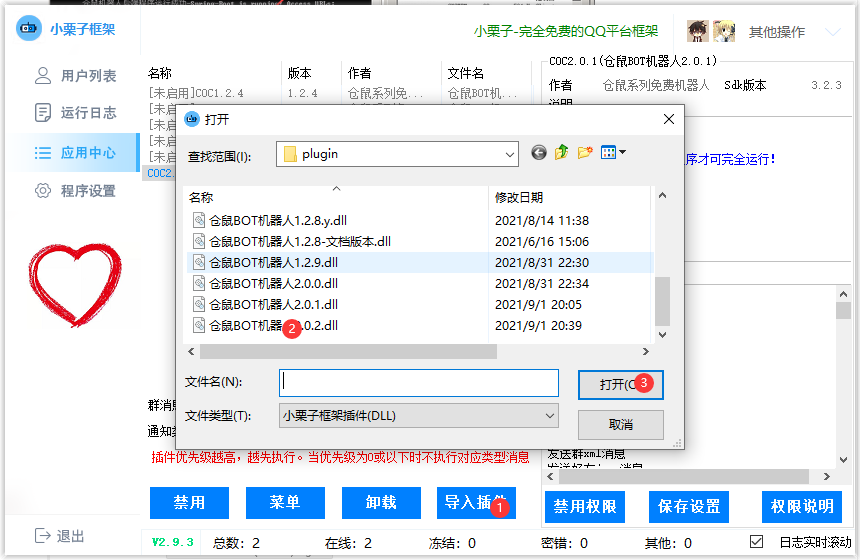
Task: Click file icon of 仓鼠BOT机器人1.2.8.y.dll
Action: click(x=199, y=220)
